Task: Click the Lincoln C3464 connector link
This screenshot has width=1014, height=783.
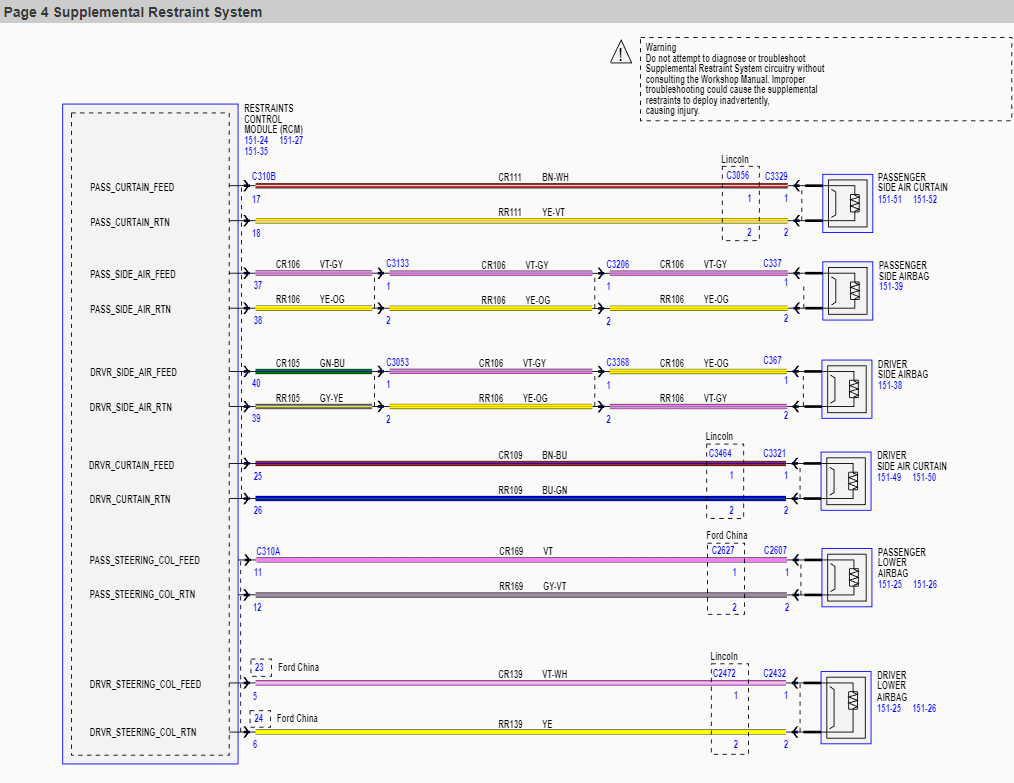Action: (x=719, y=453)
